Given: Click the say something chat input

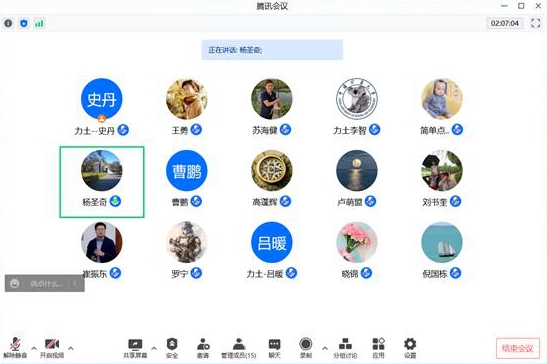Looking at the screenshot, I should pos(45,283).
